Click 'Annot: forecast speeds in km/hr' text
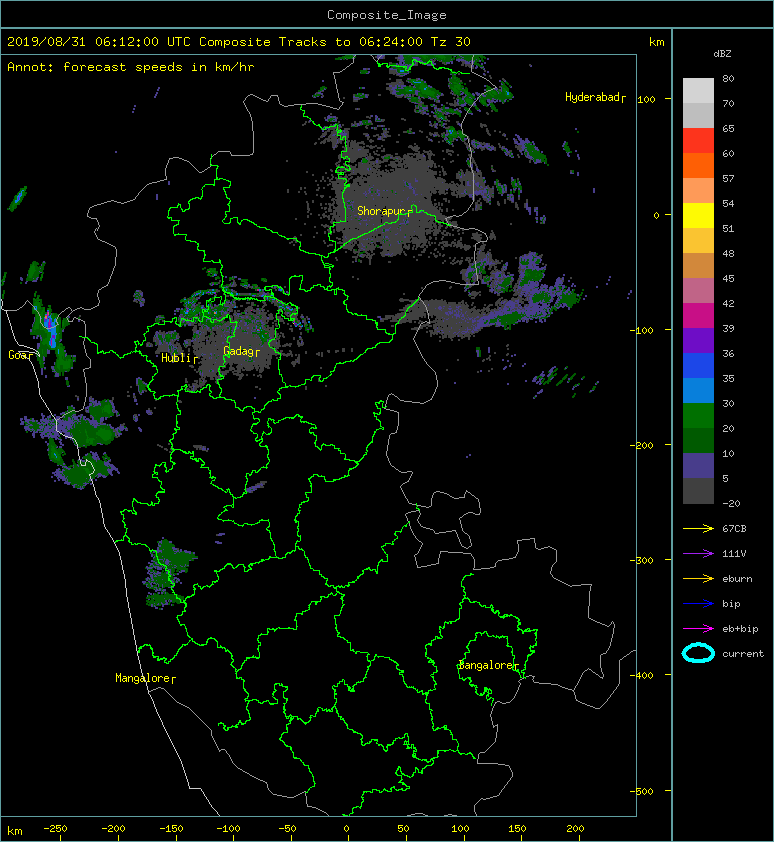 131,67
